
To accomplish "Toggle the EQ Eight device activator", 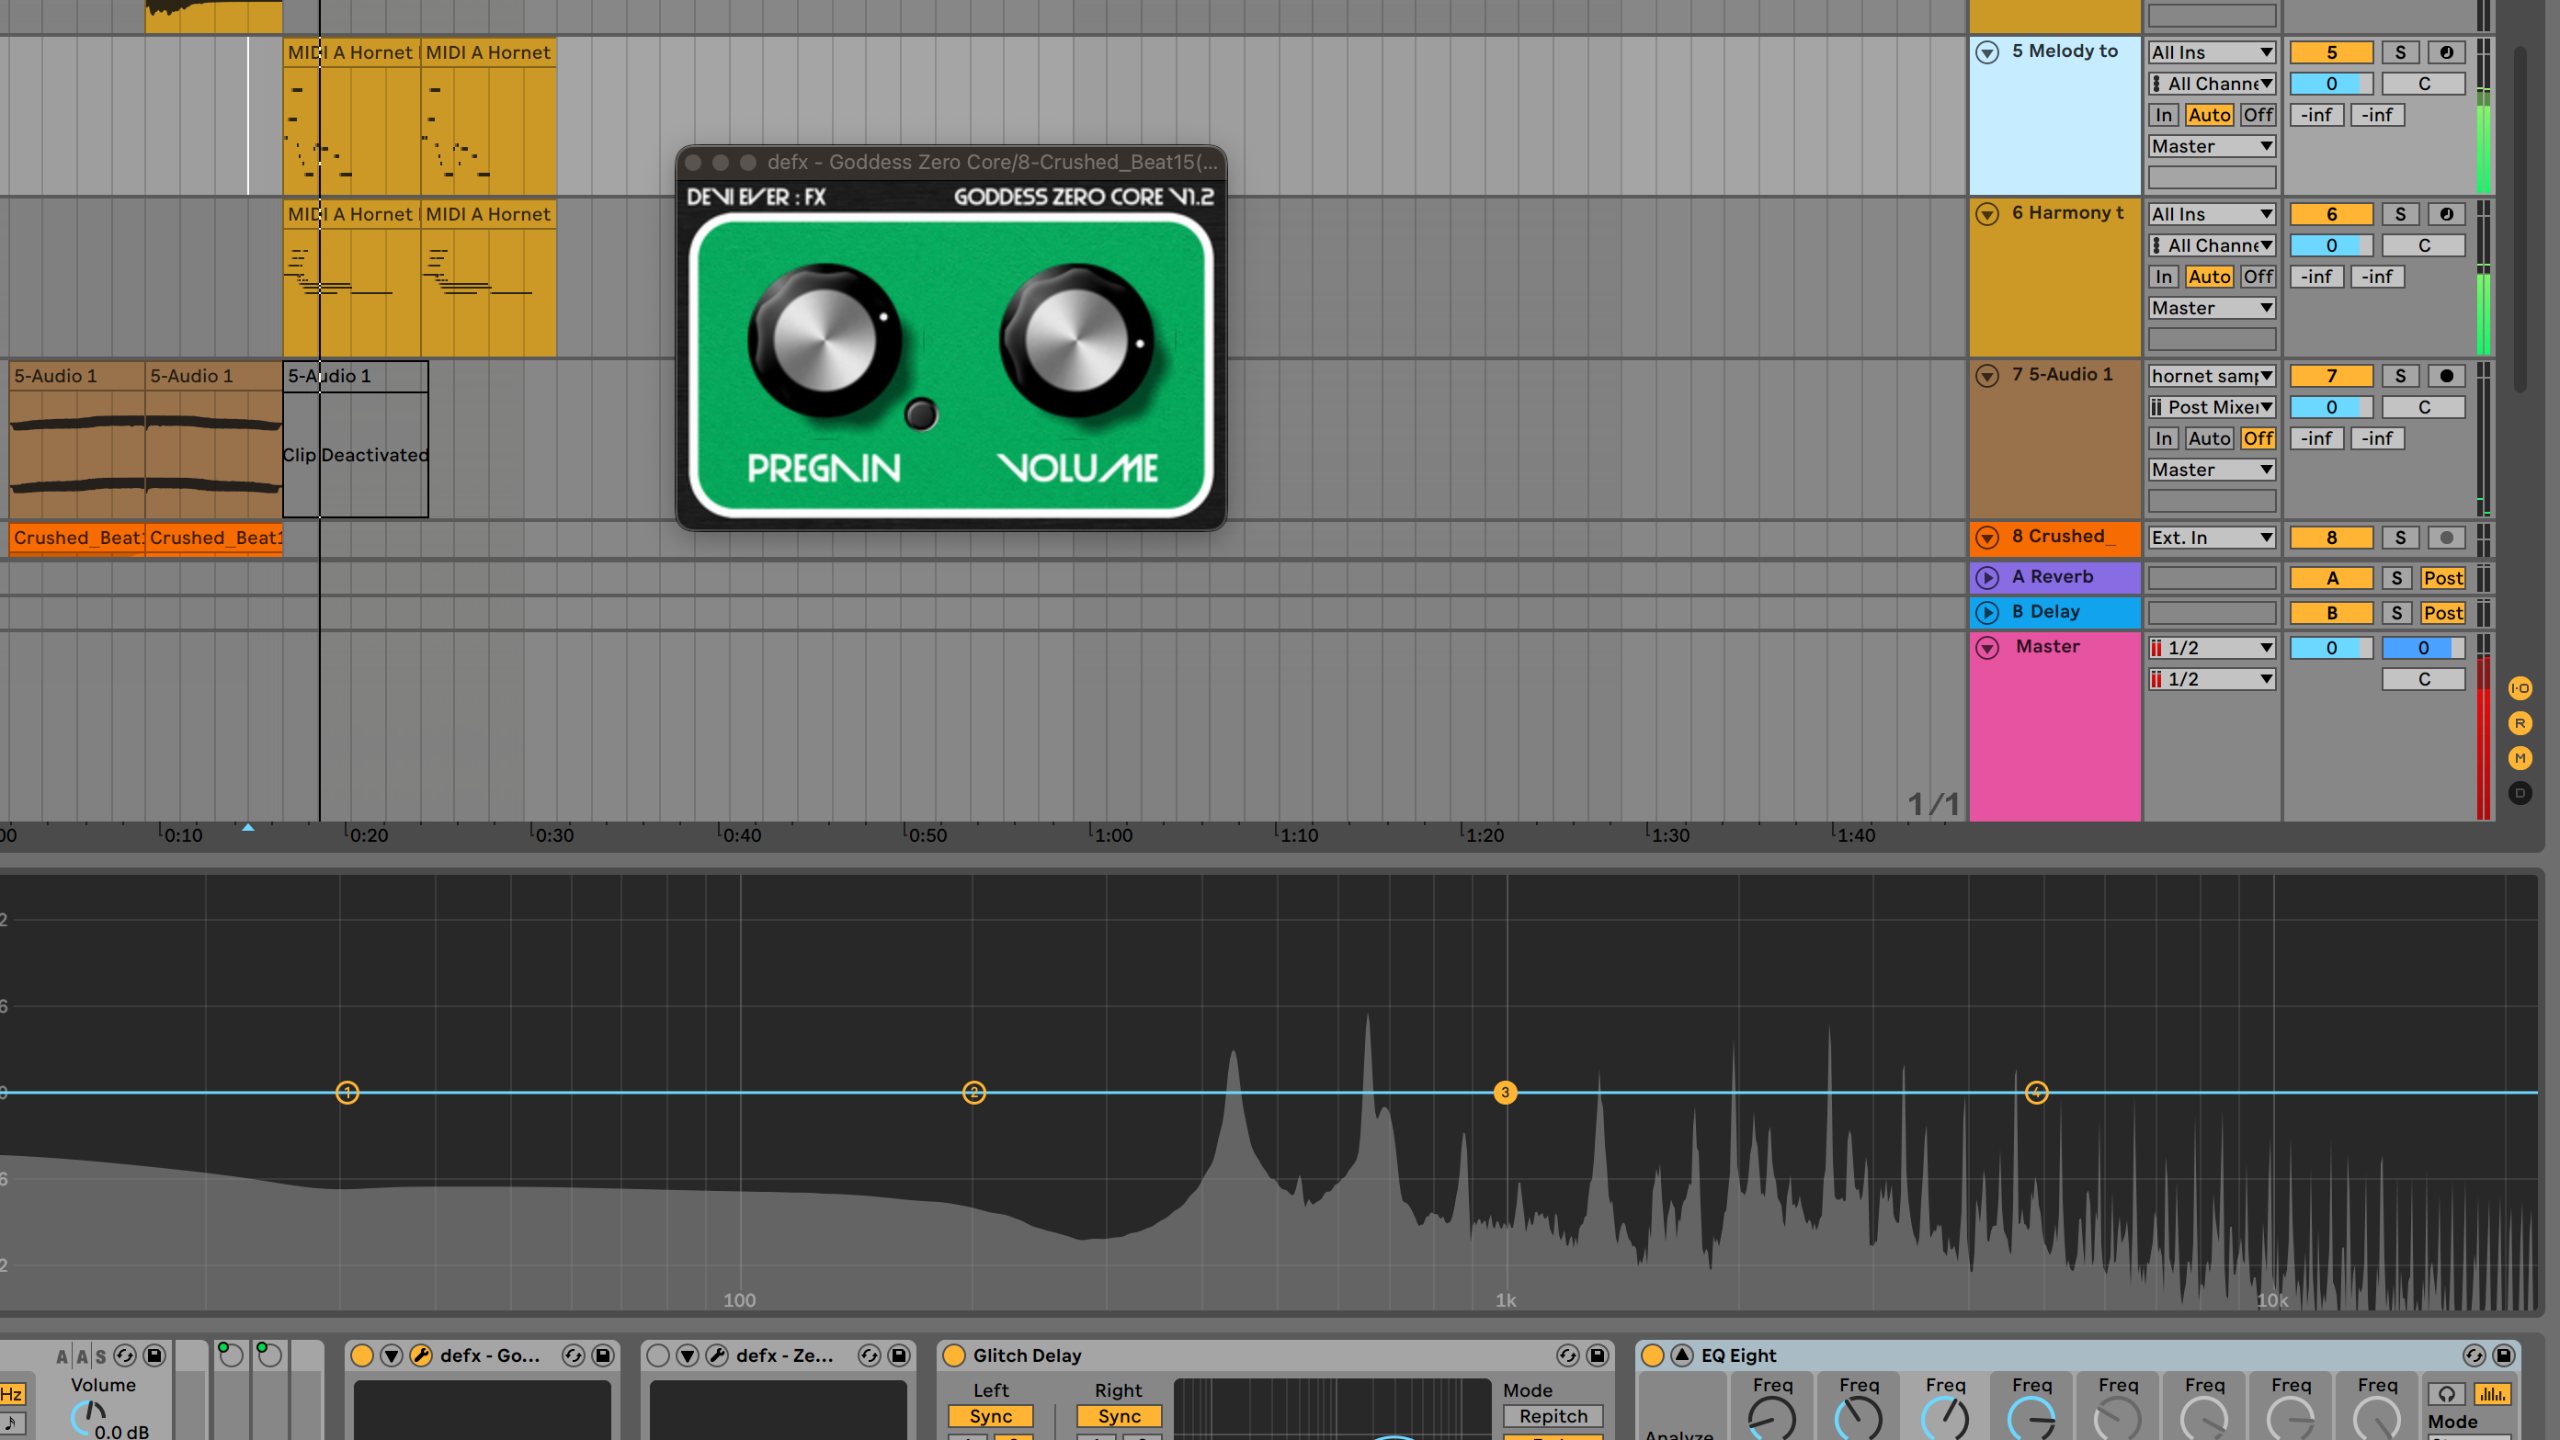I will 1652,1355.
